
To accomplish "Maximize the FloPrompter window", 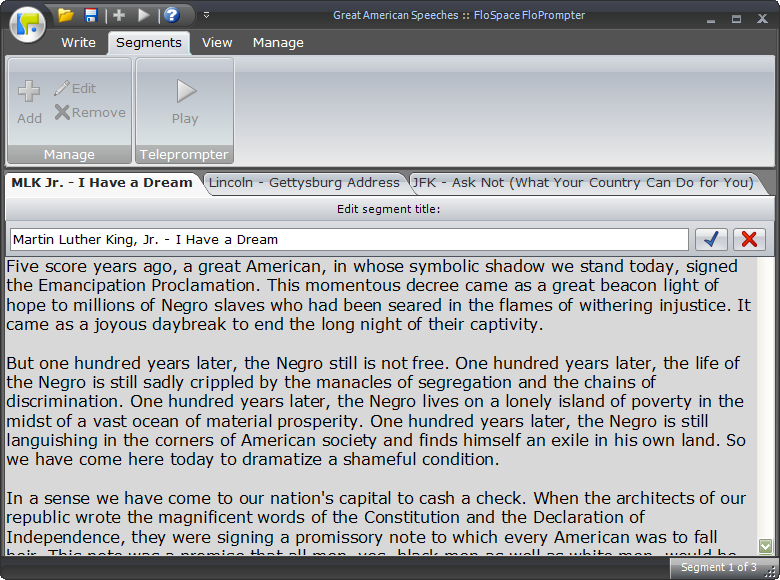I will (736, 19).
